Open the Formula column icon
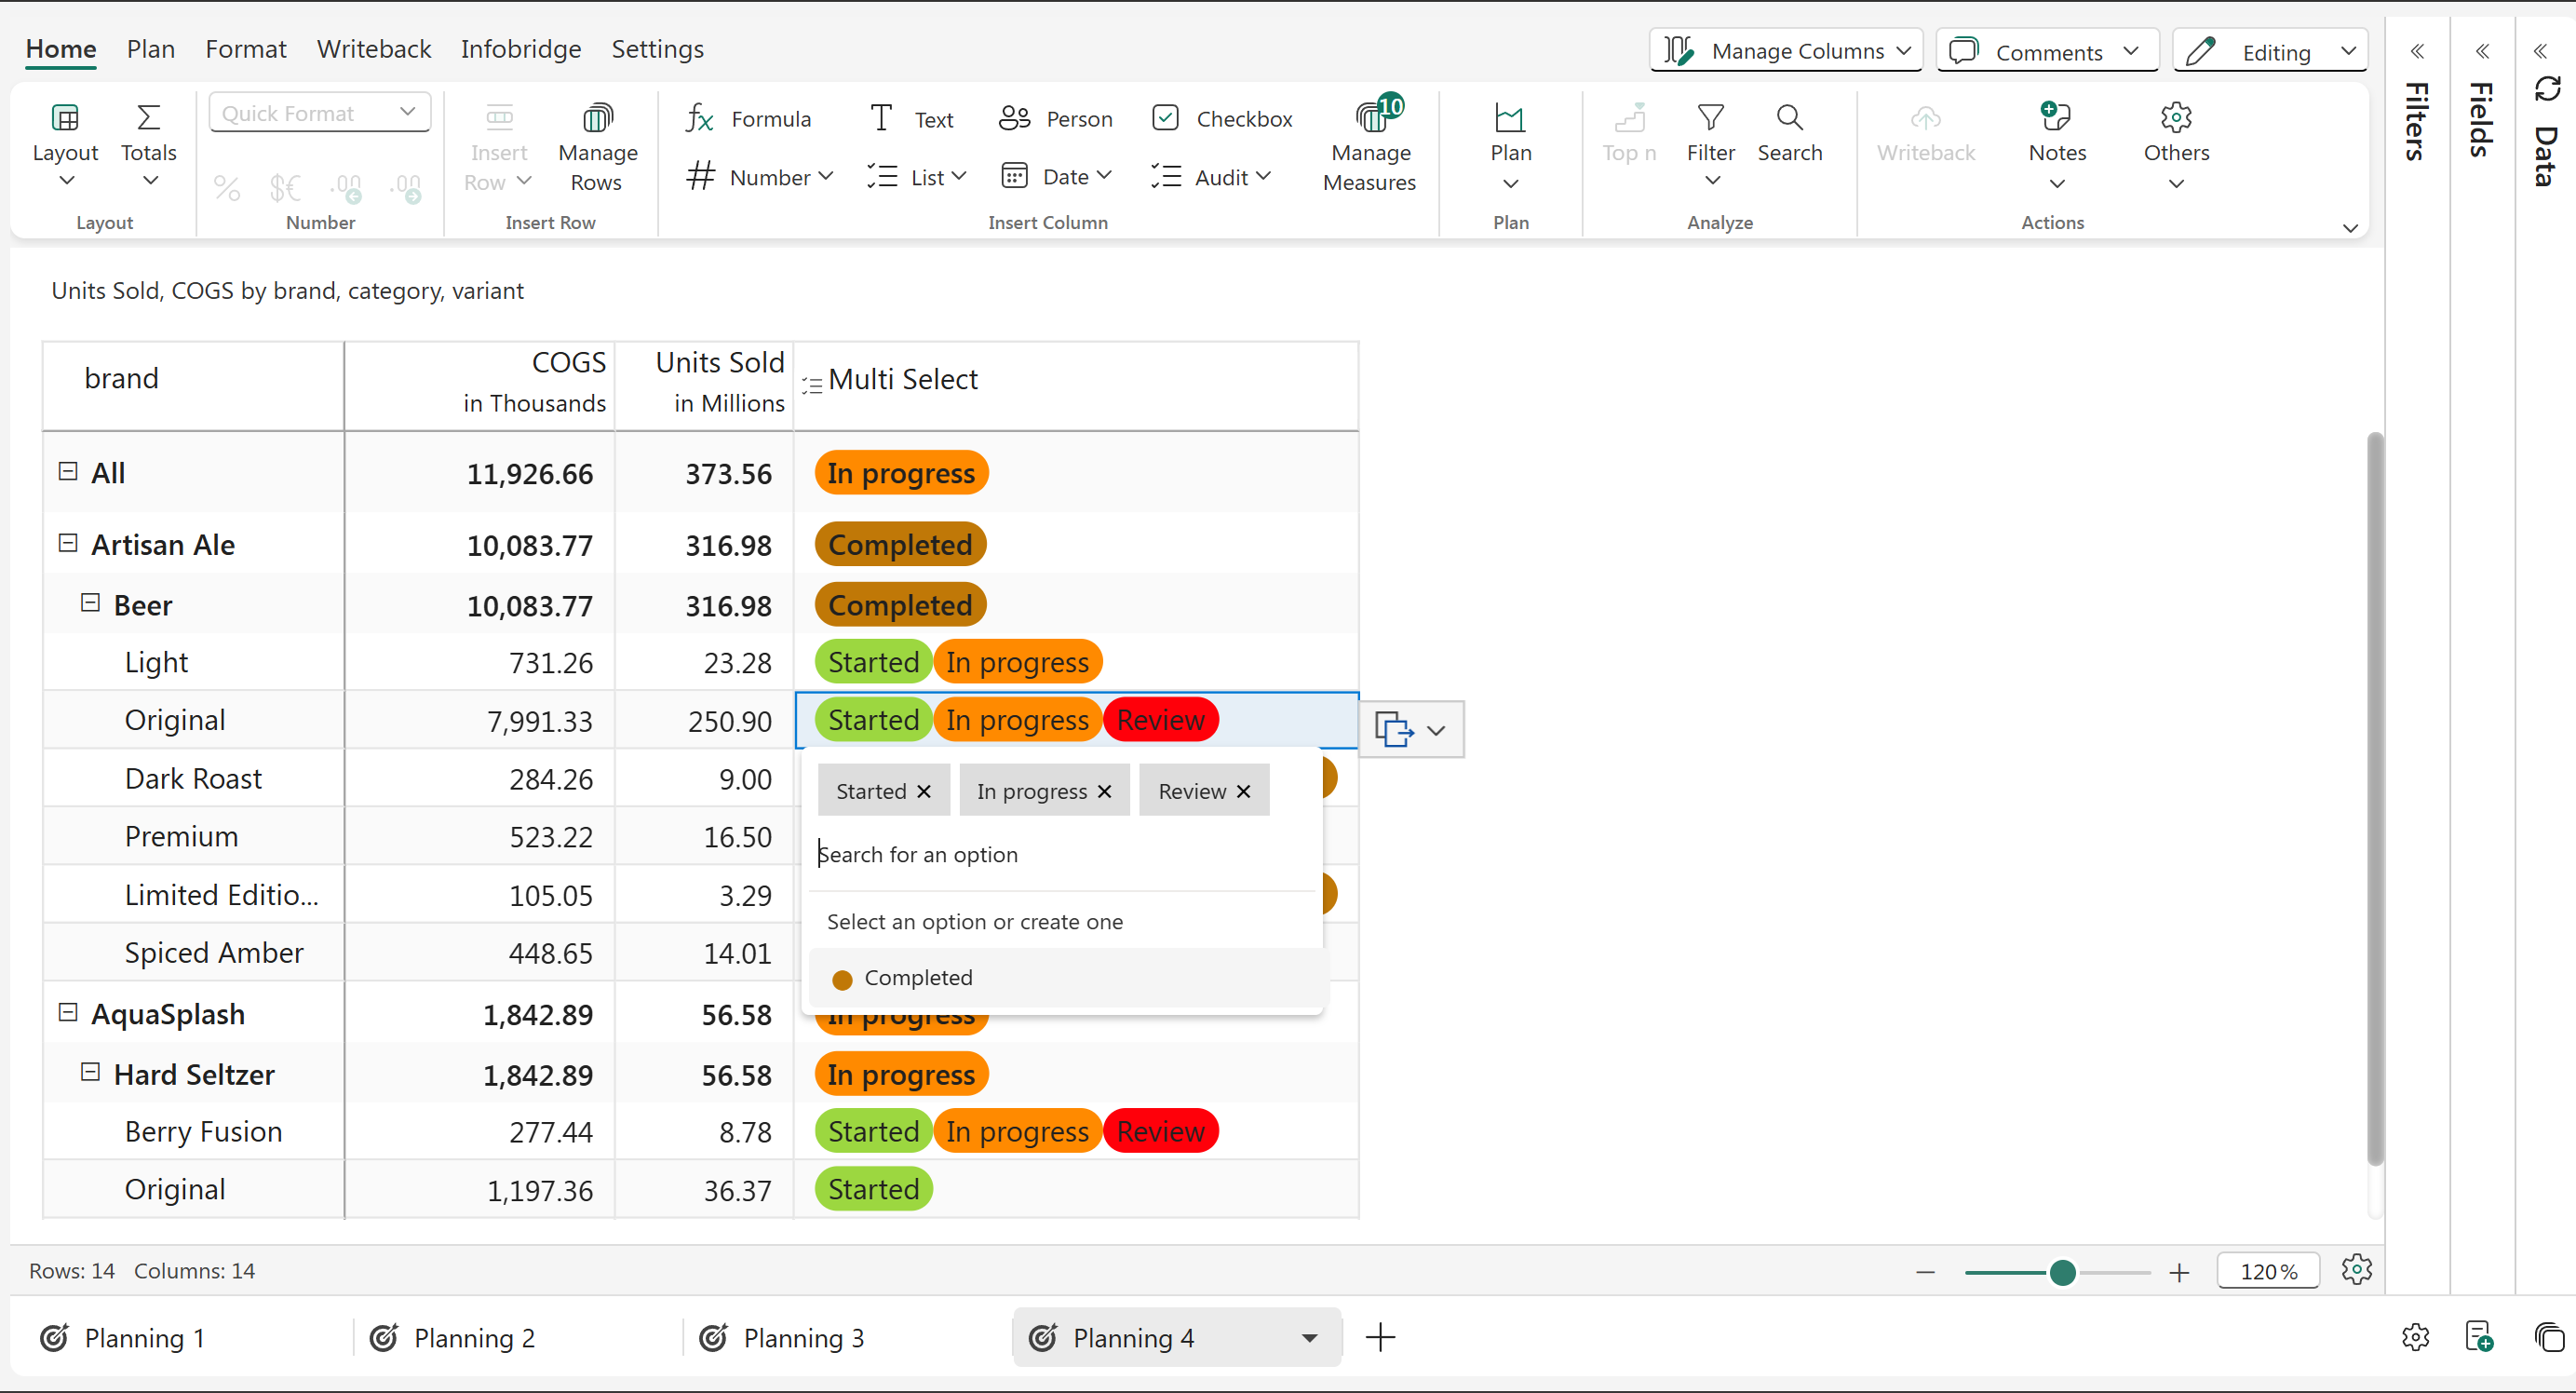 tap(700, 119)
